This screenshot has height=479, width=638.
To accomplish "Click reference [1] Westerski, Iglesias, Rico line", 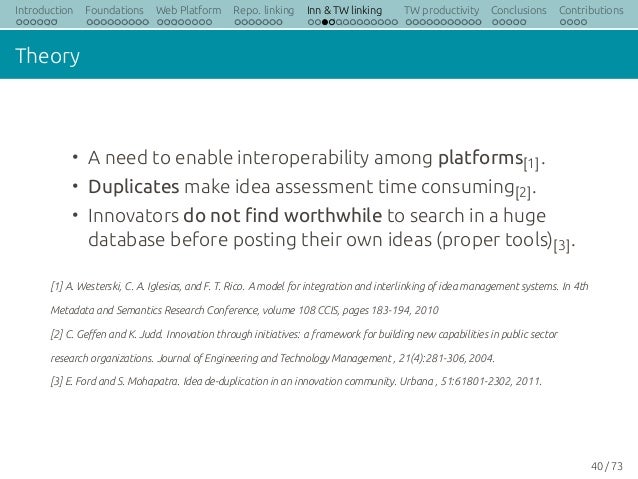I will (x=319, y=287).
